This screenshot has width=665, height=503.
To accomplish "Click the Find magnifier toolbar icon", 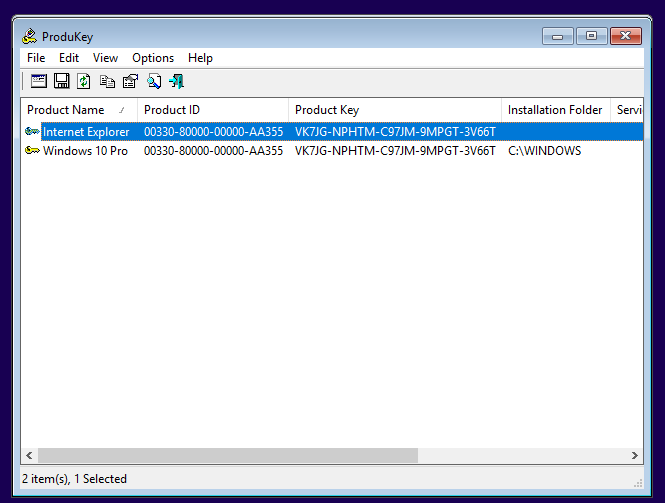I will pos(154,81).
